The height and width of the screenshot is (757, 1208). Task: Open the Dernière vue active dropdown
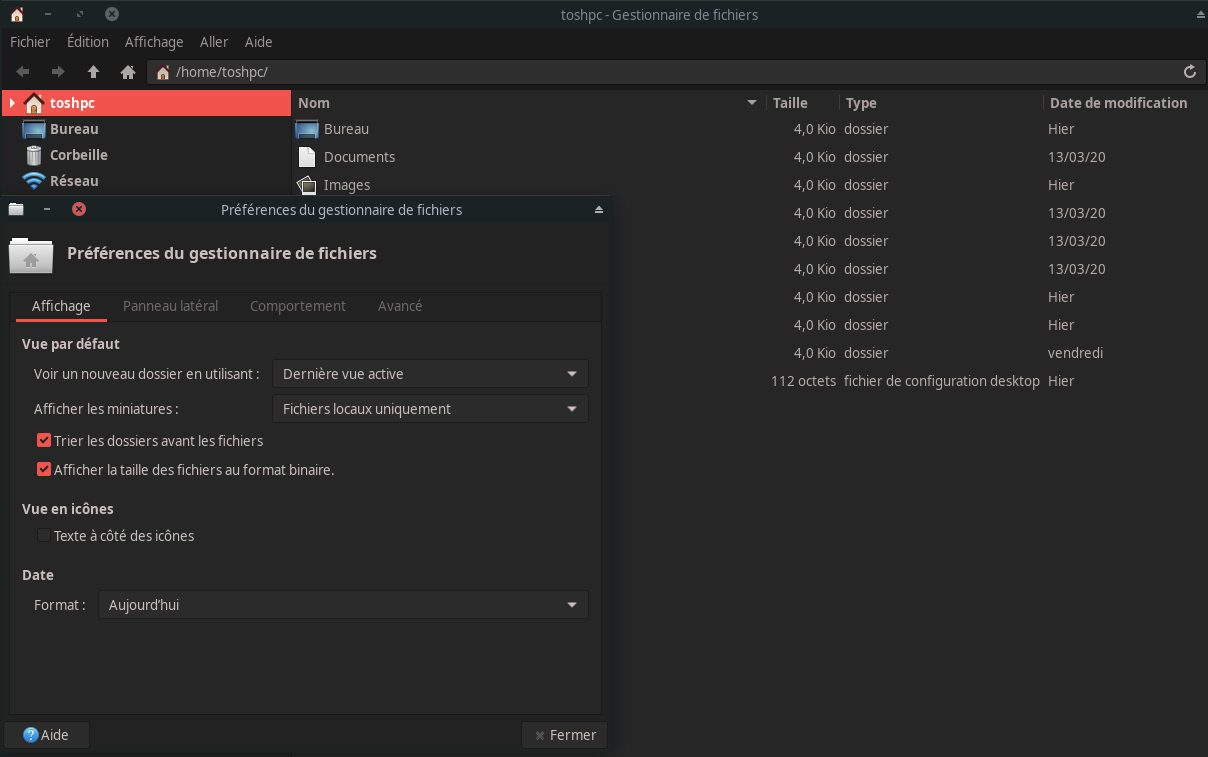(430, 374)
